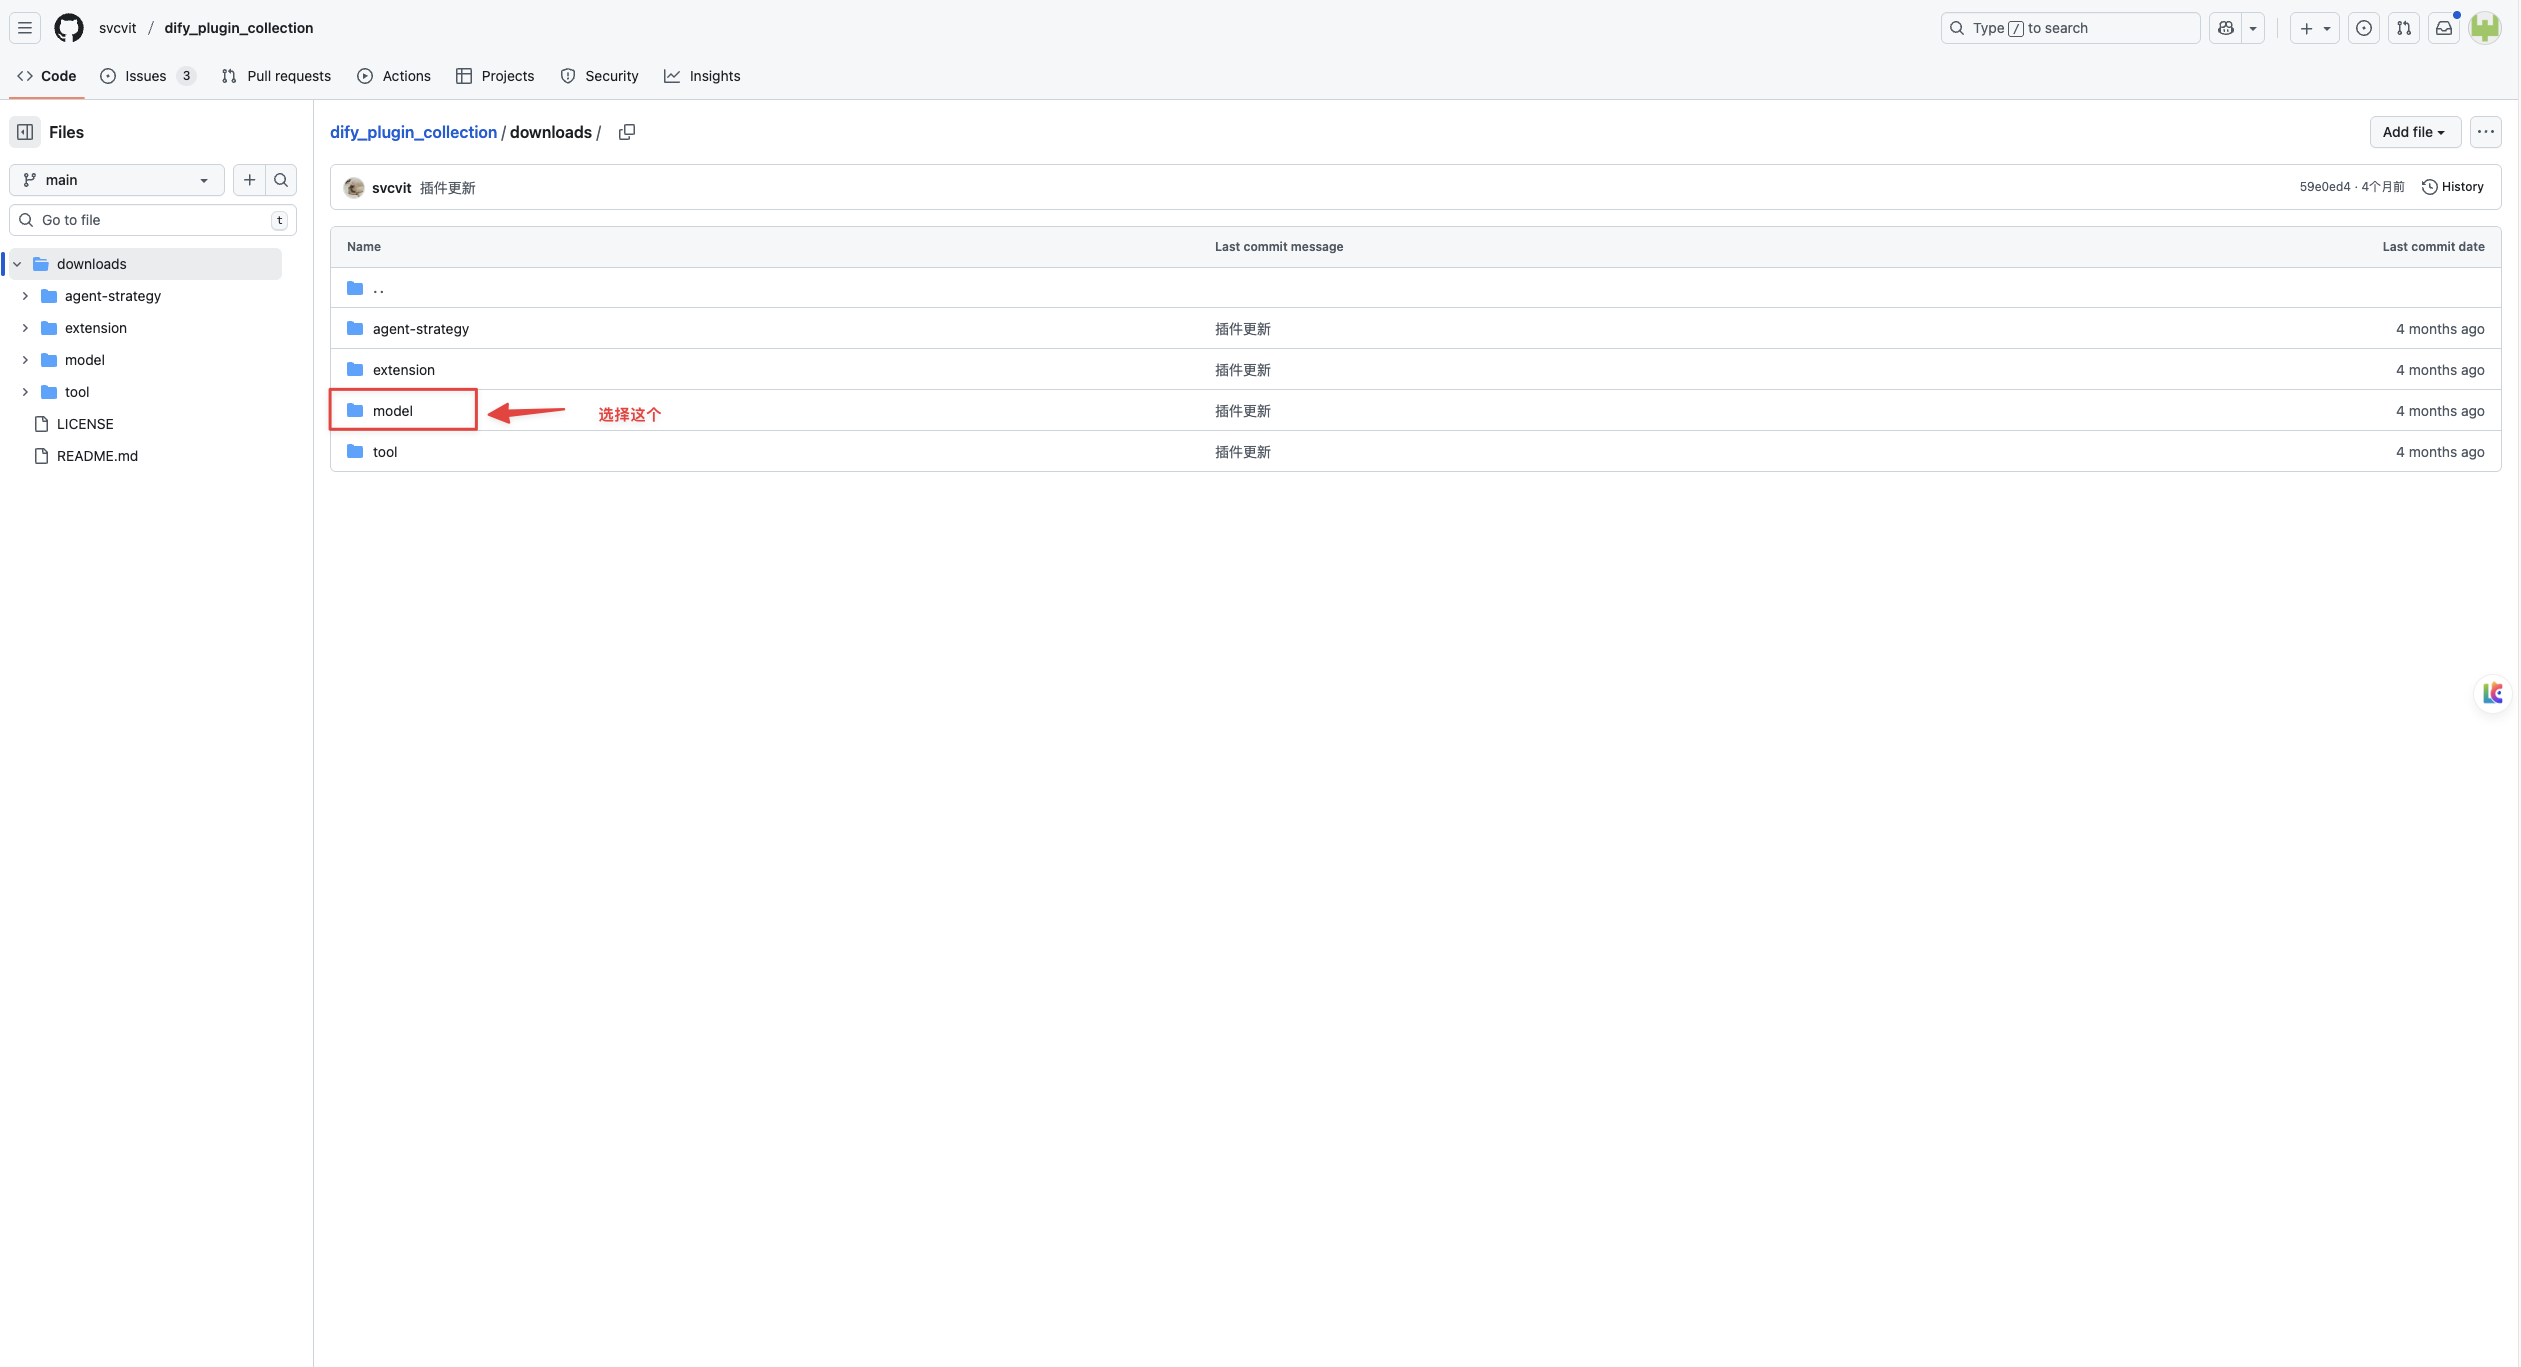
Task: Open the notifications inbox icon
Action: point(2444,28)
